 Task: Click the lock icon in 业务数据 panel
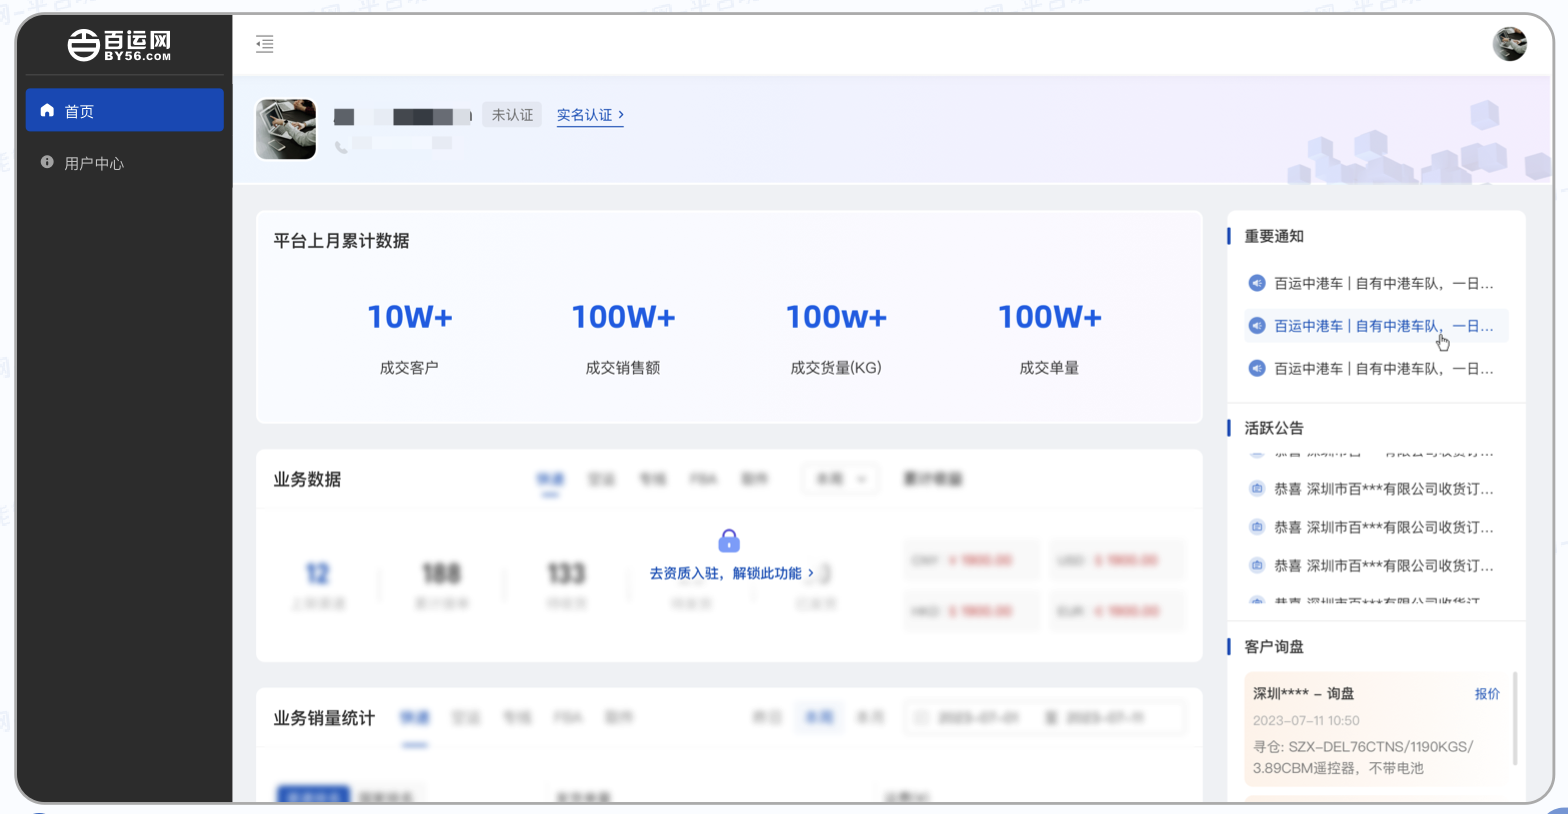(x=729, y=541)
